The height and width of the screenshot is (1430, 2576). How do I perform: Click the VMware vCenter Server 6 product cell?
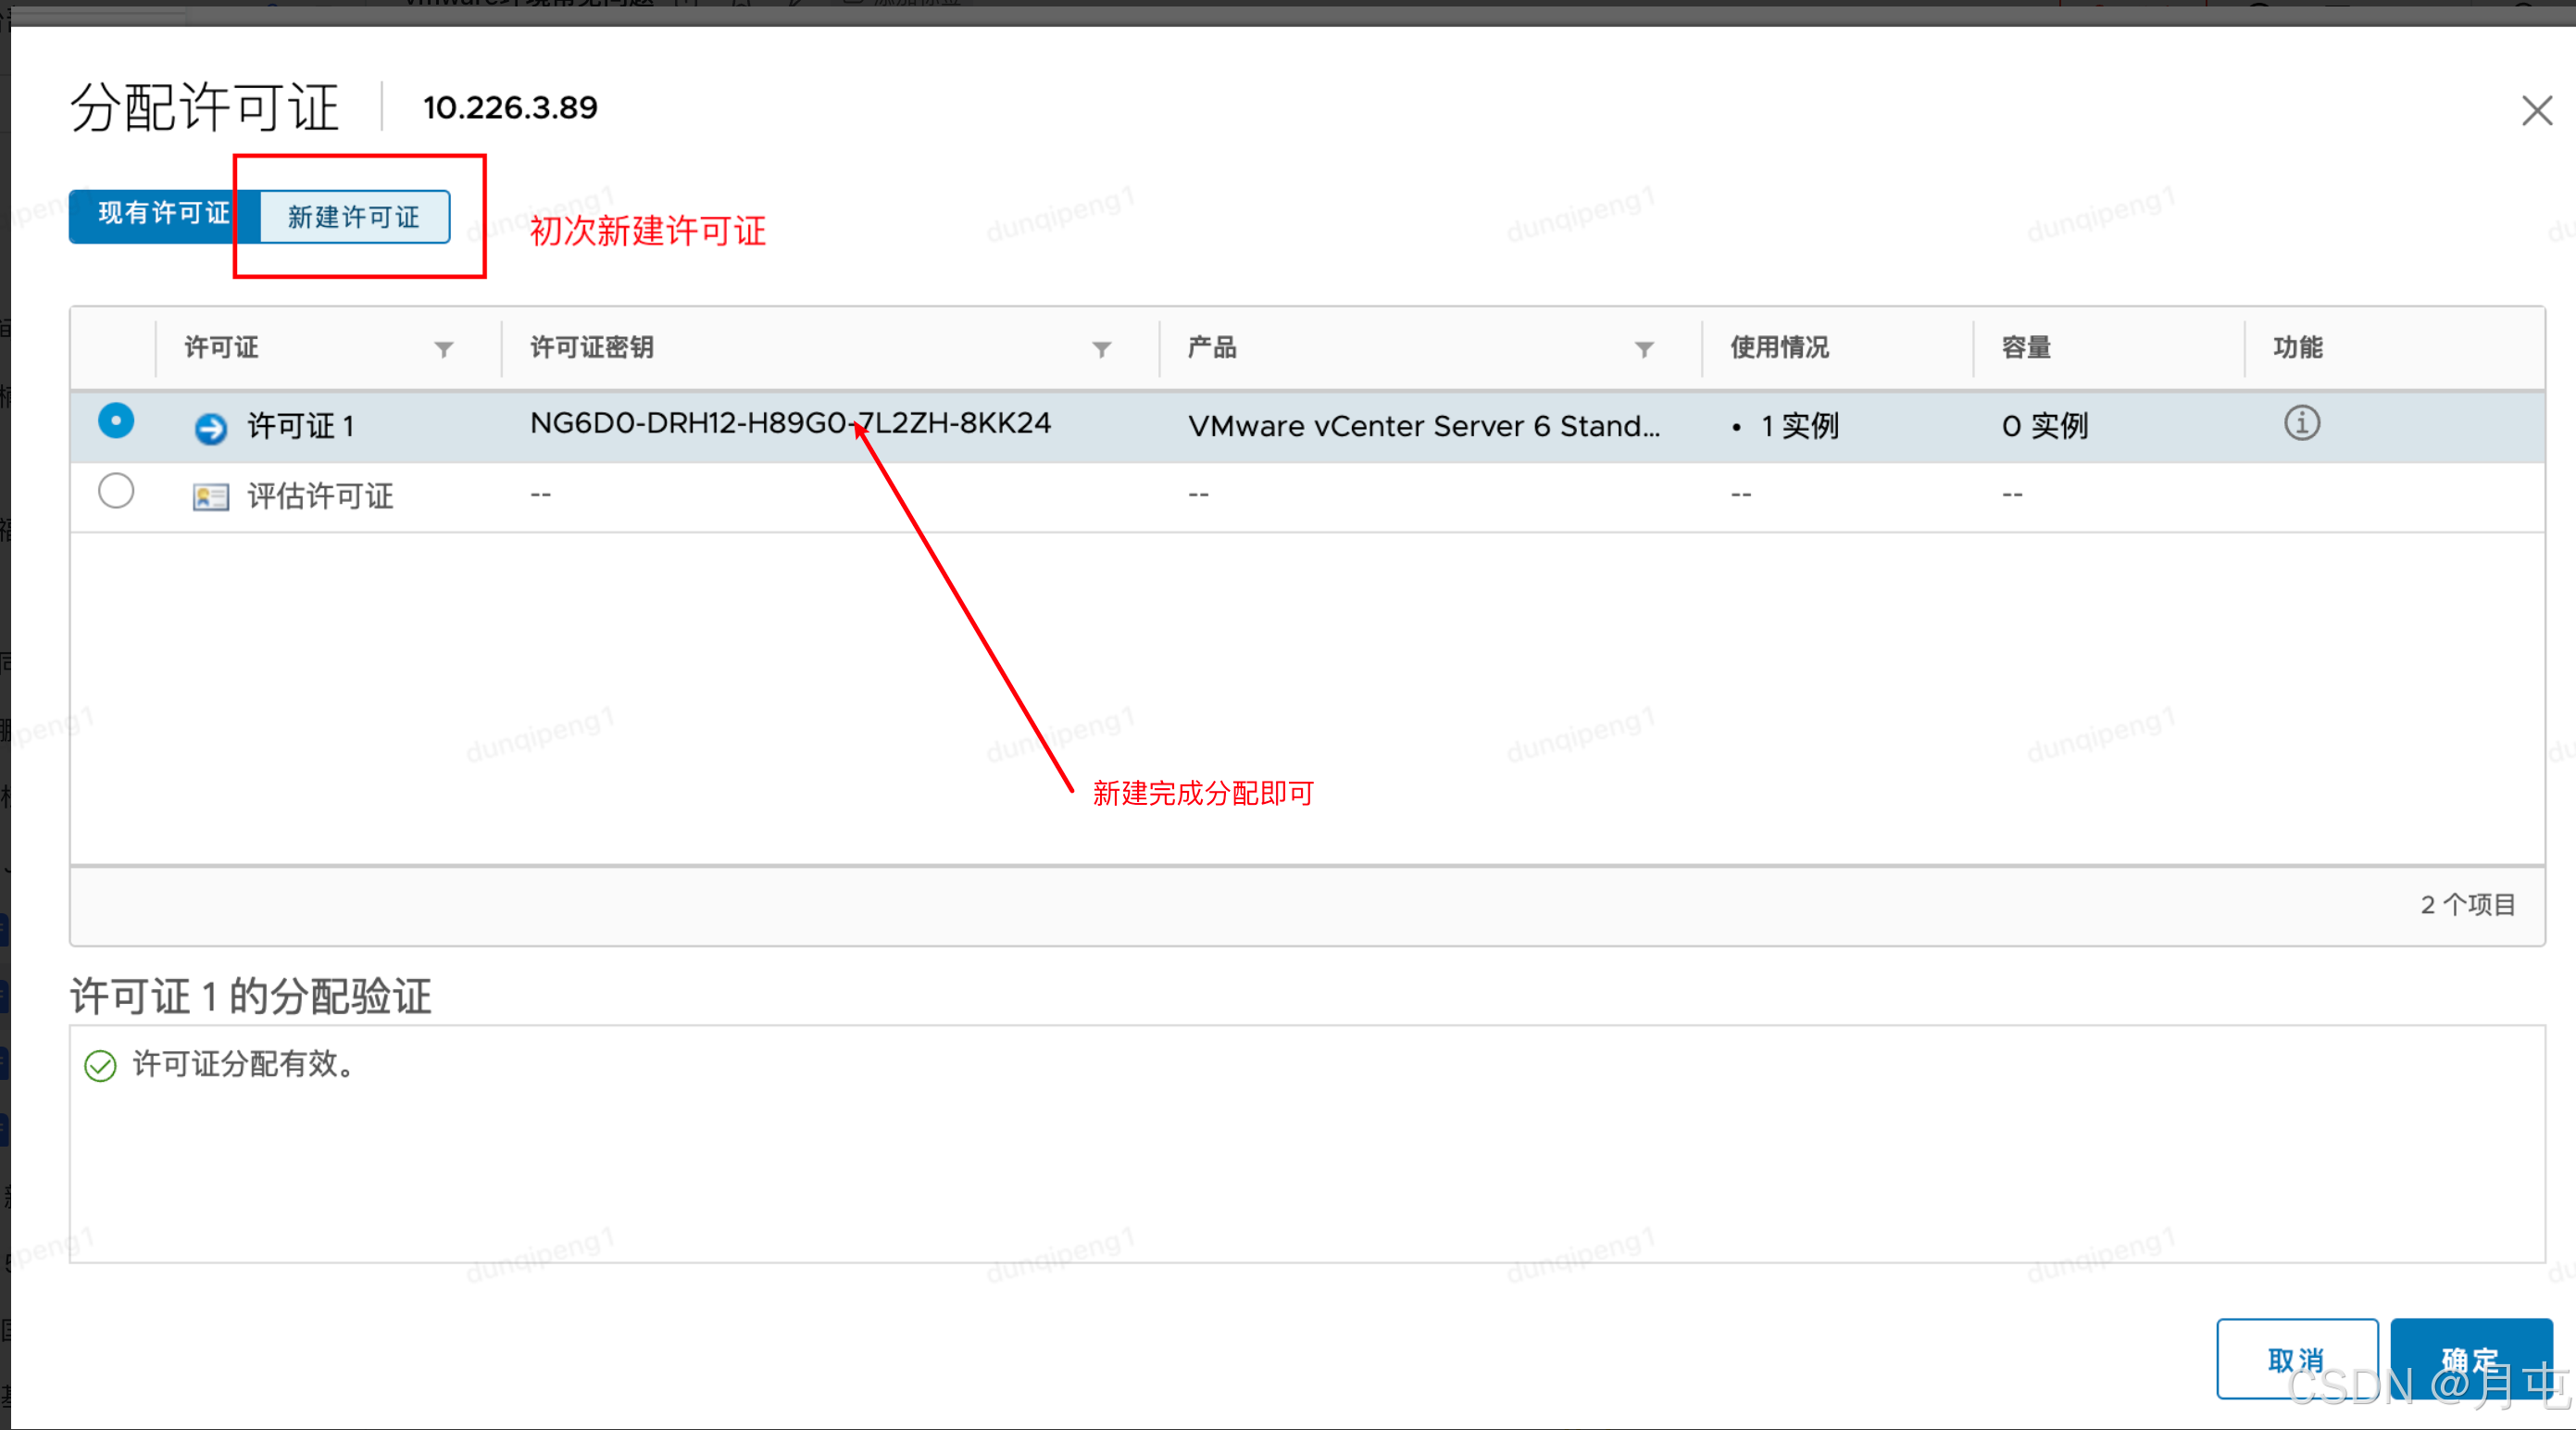(x=1423, y=427)
